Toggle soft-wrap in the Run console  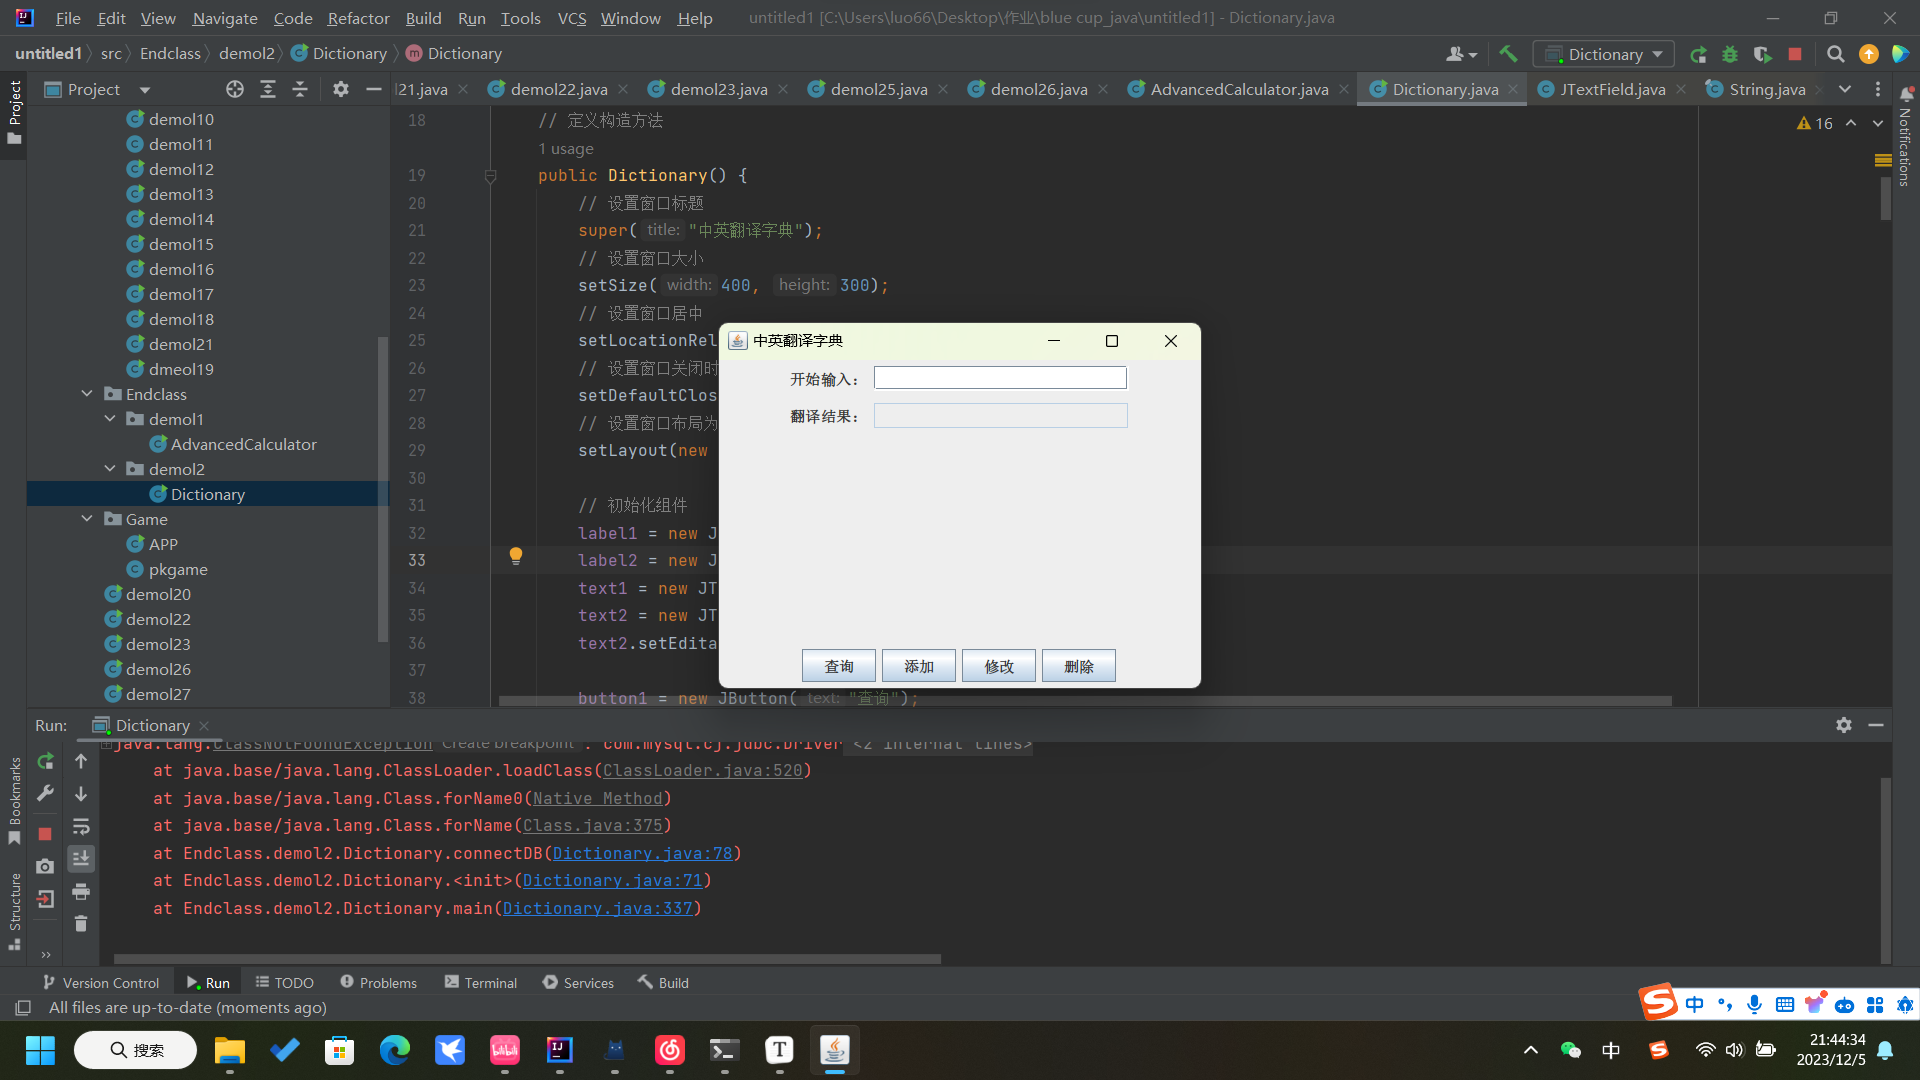81,827
